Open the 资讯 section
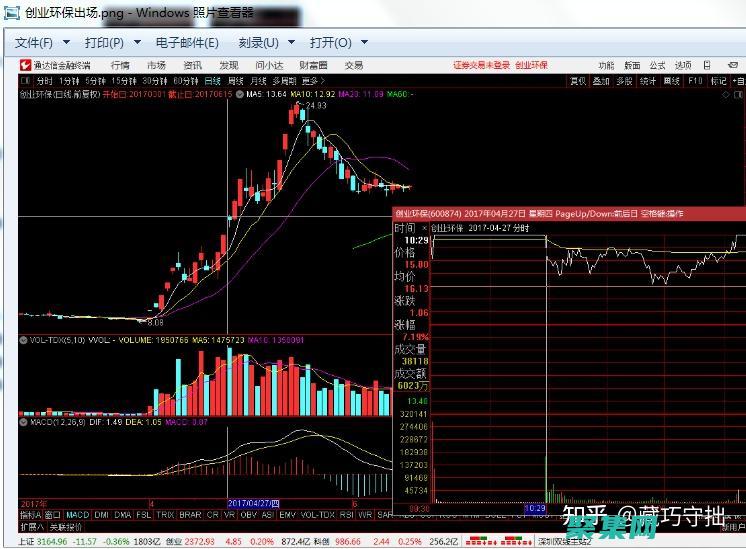This screenshot has width=746, height=549. (192, 66)
